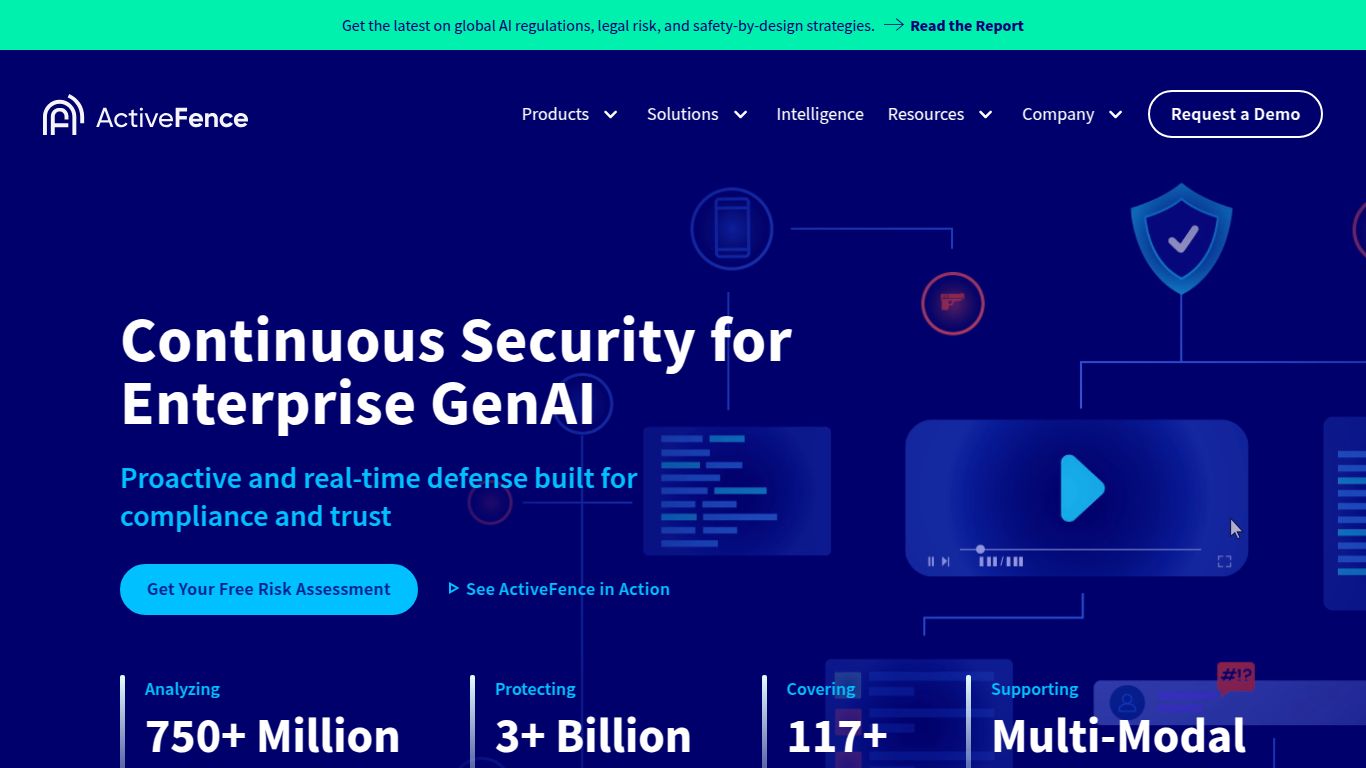
Task: Click the skip-to-end icon in the video controls
Action: click(944, 561)
